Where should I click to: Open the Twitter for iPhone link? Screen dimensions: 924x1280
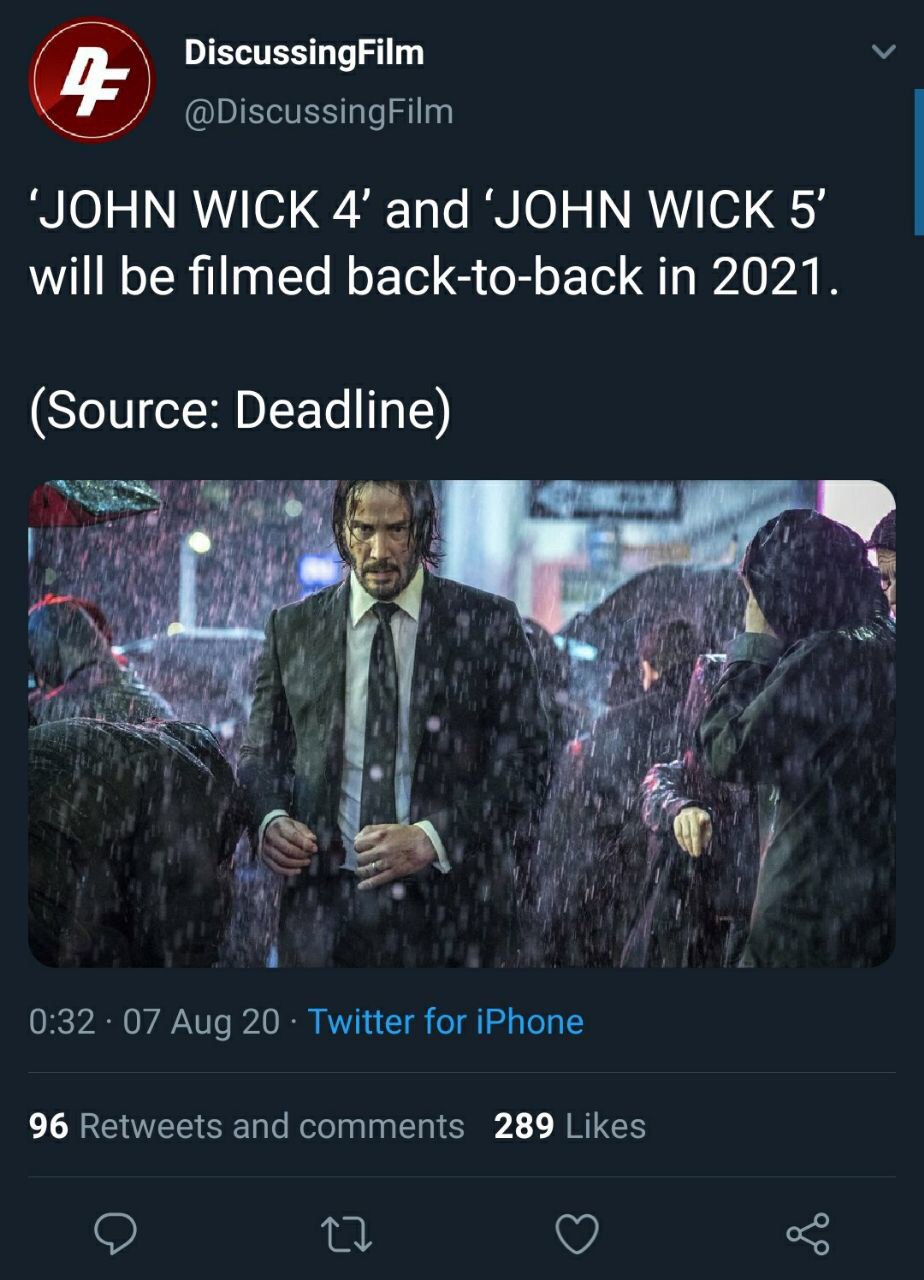(x=446, y=1021)
